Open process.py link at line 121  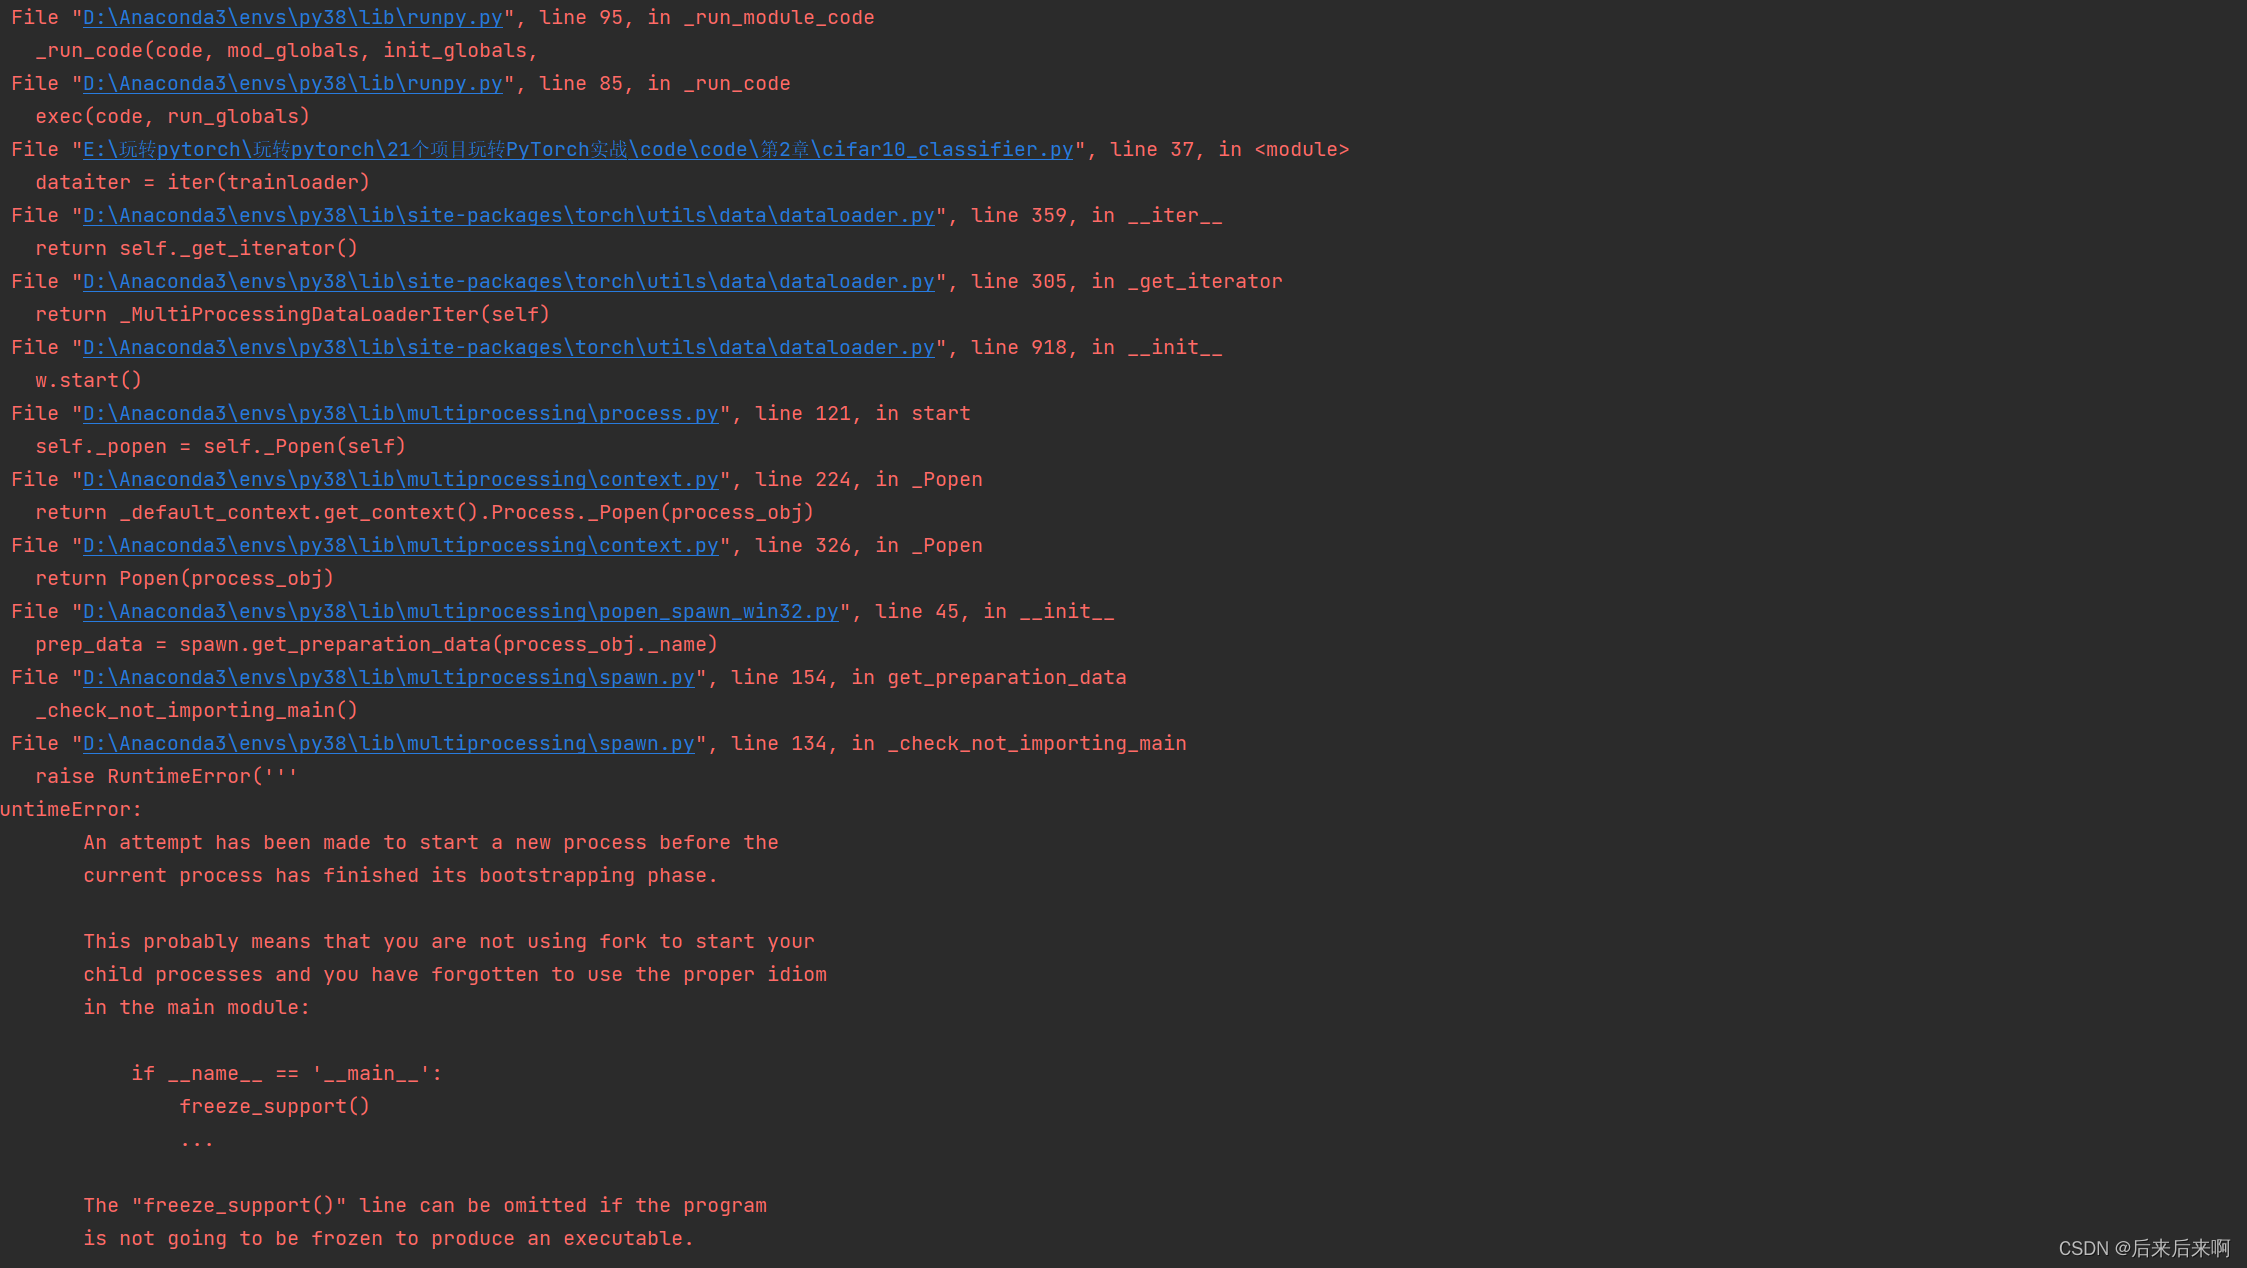coord(400,414)
